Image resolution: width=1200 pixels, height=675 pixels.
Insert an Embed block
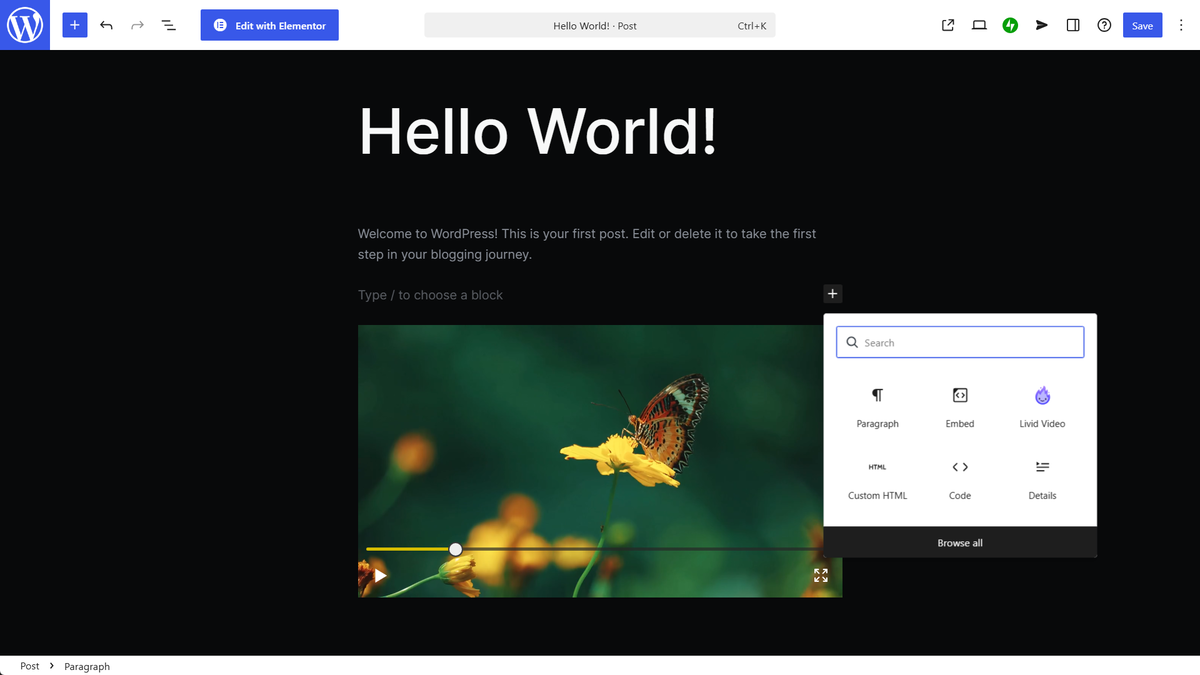960,407
